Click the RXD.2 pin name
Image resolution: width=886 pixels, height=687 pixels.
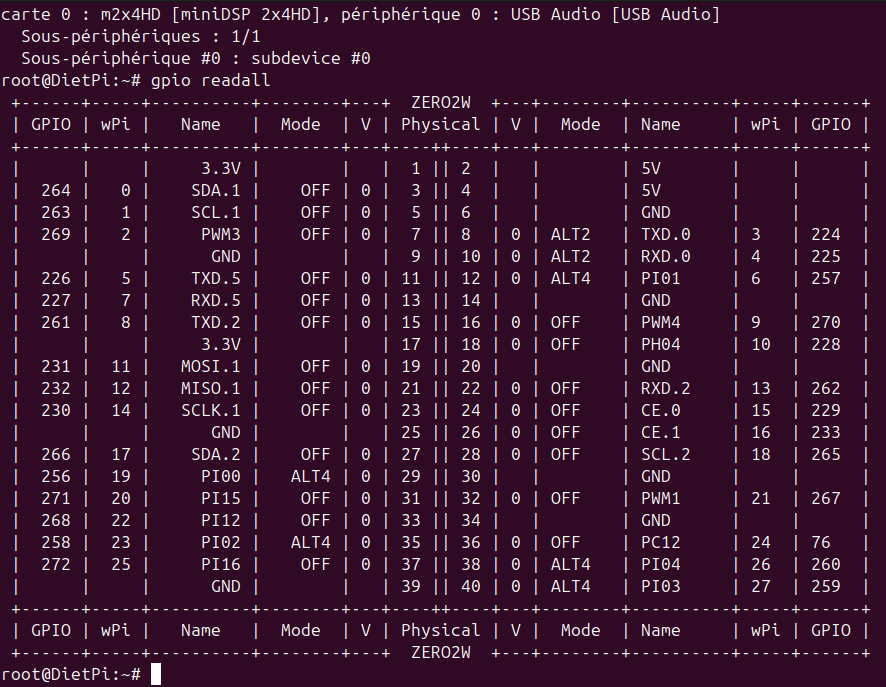click(666, 389)
